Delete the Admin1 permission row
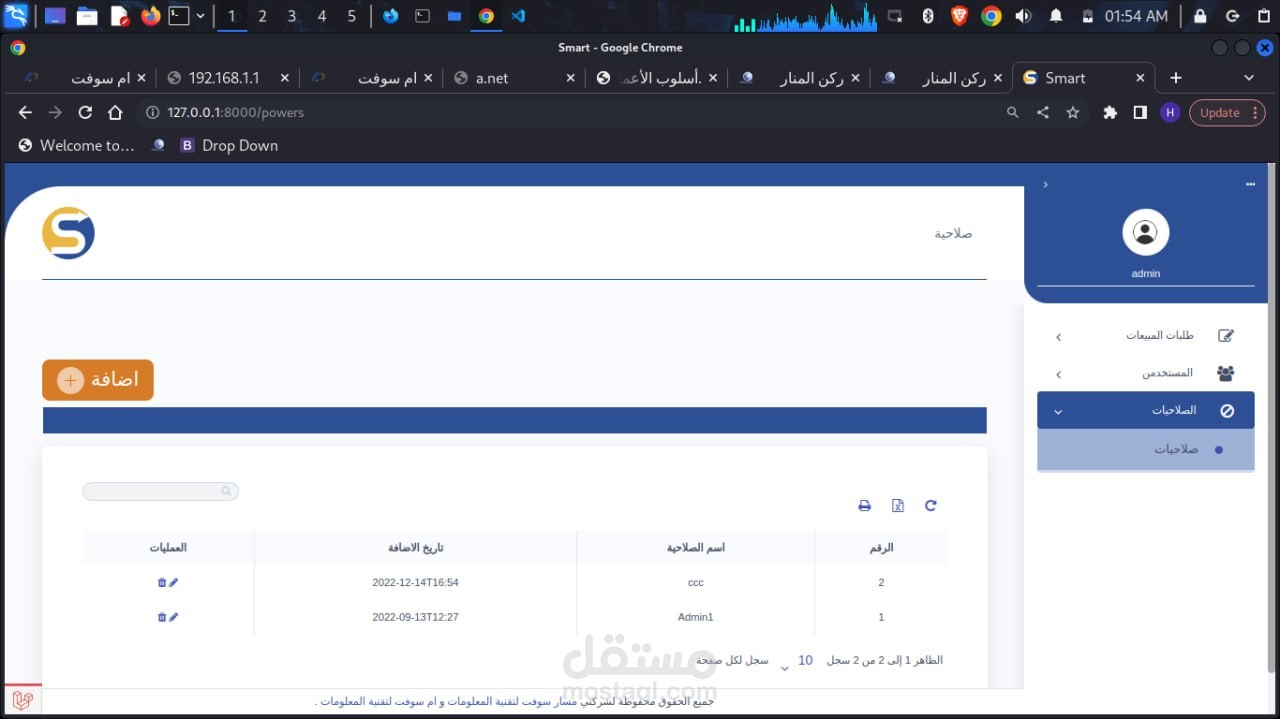 pos(162,617)
